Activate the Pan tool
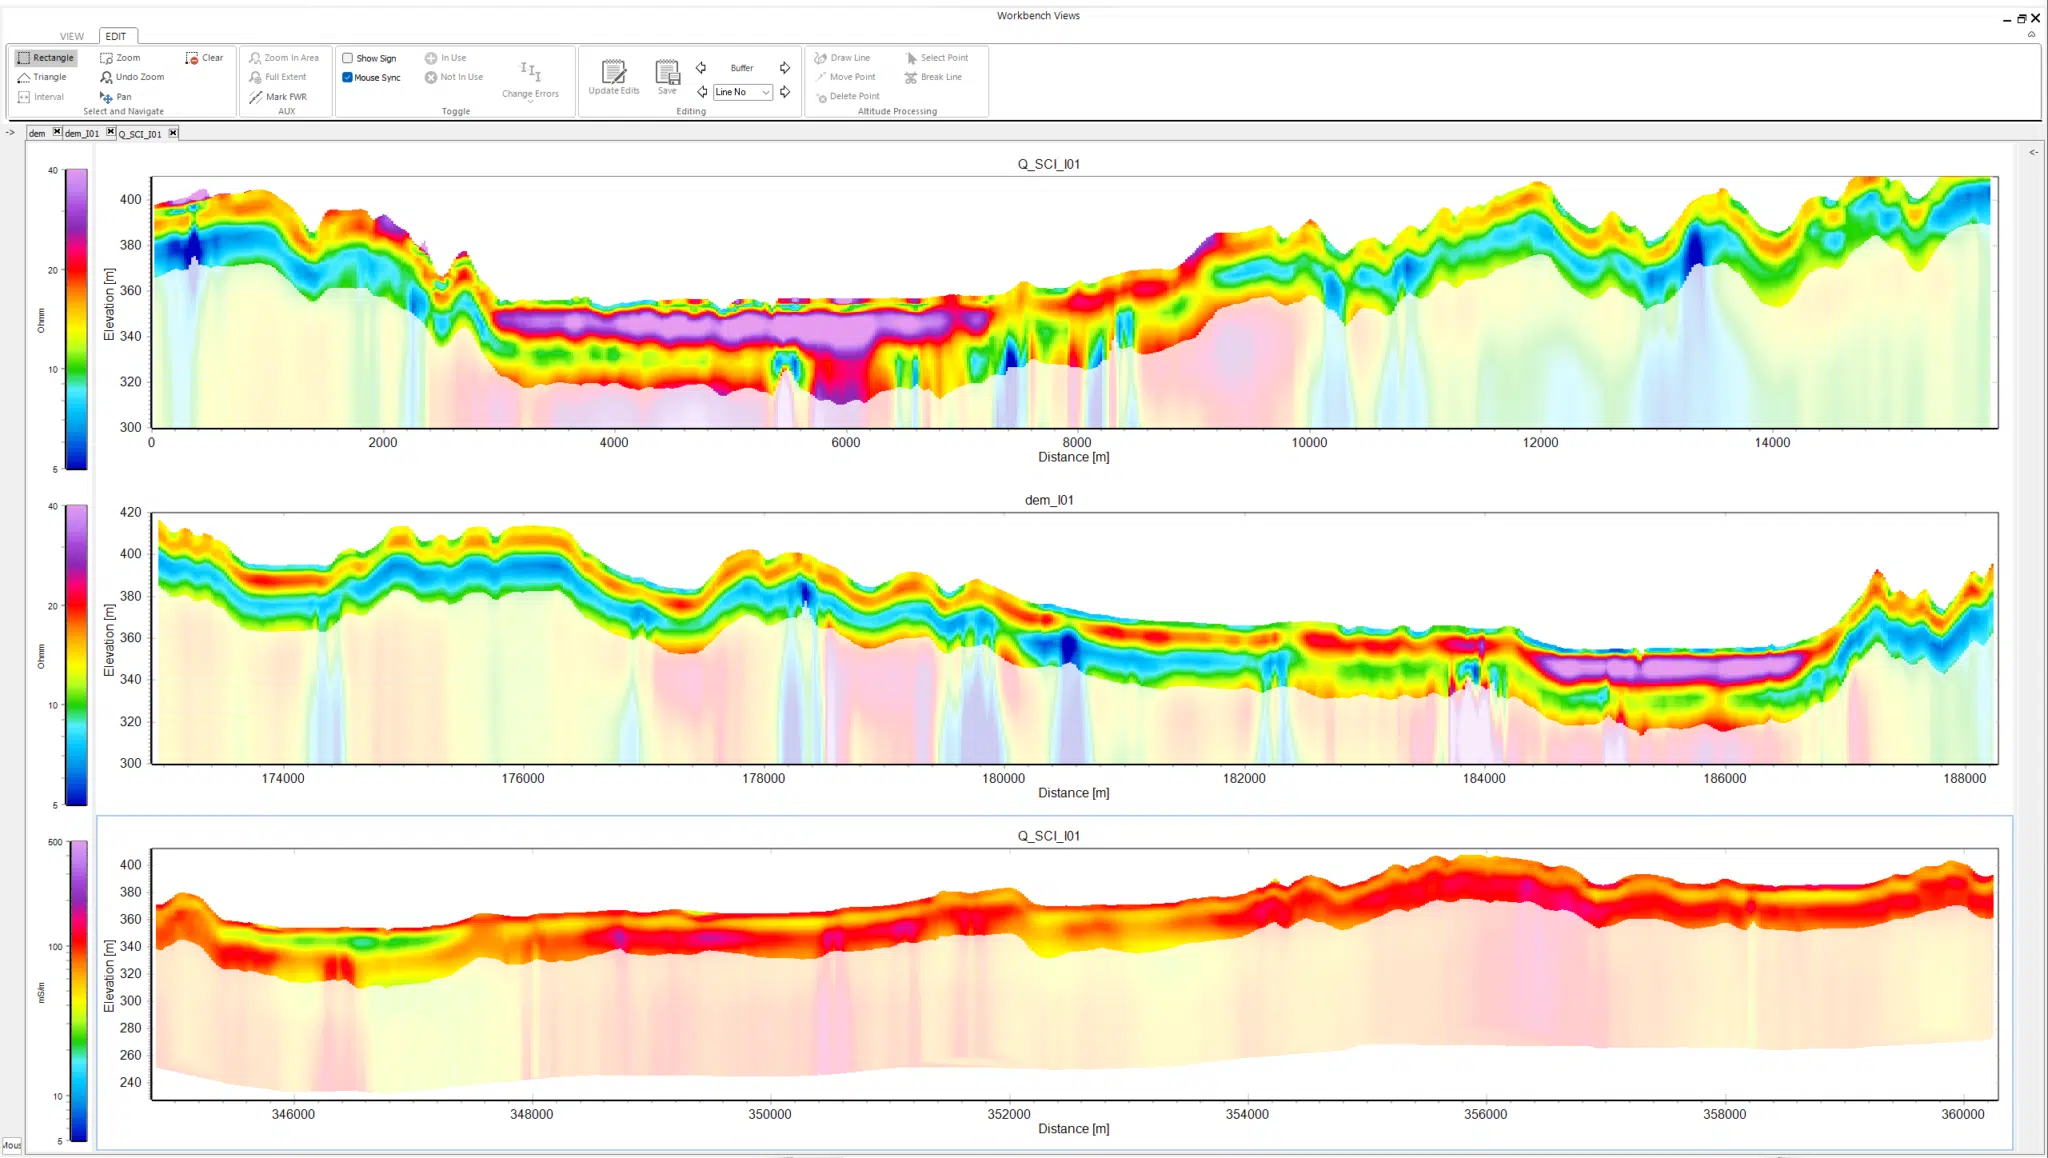The image size is (2048, 1158). pos(116,97)
